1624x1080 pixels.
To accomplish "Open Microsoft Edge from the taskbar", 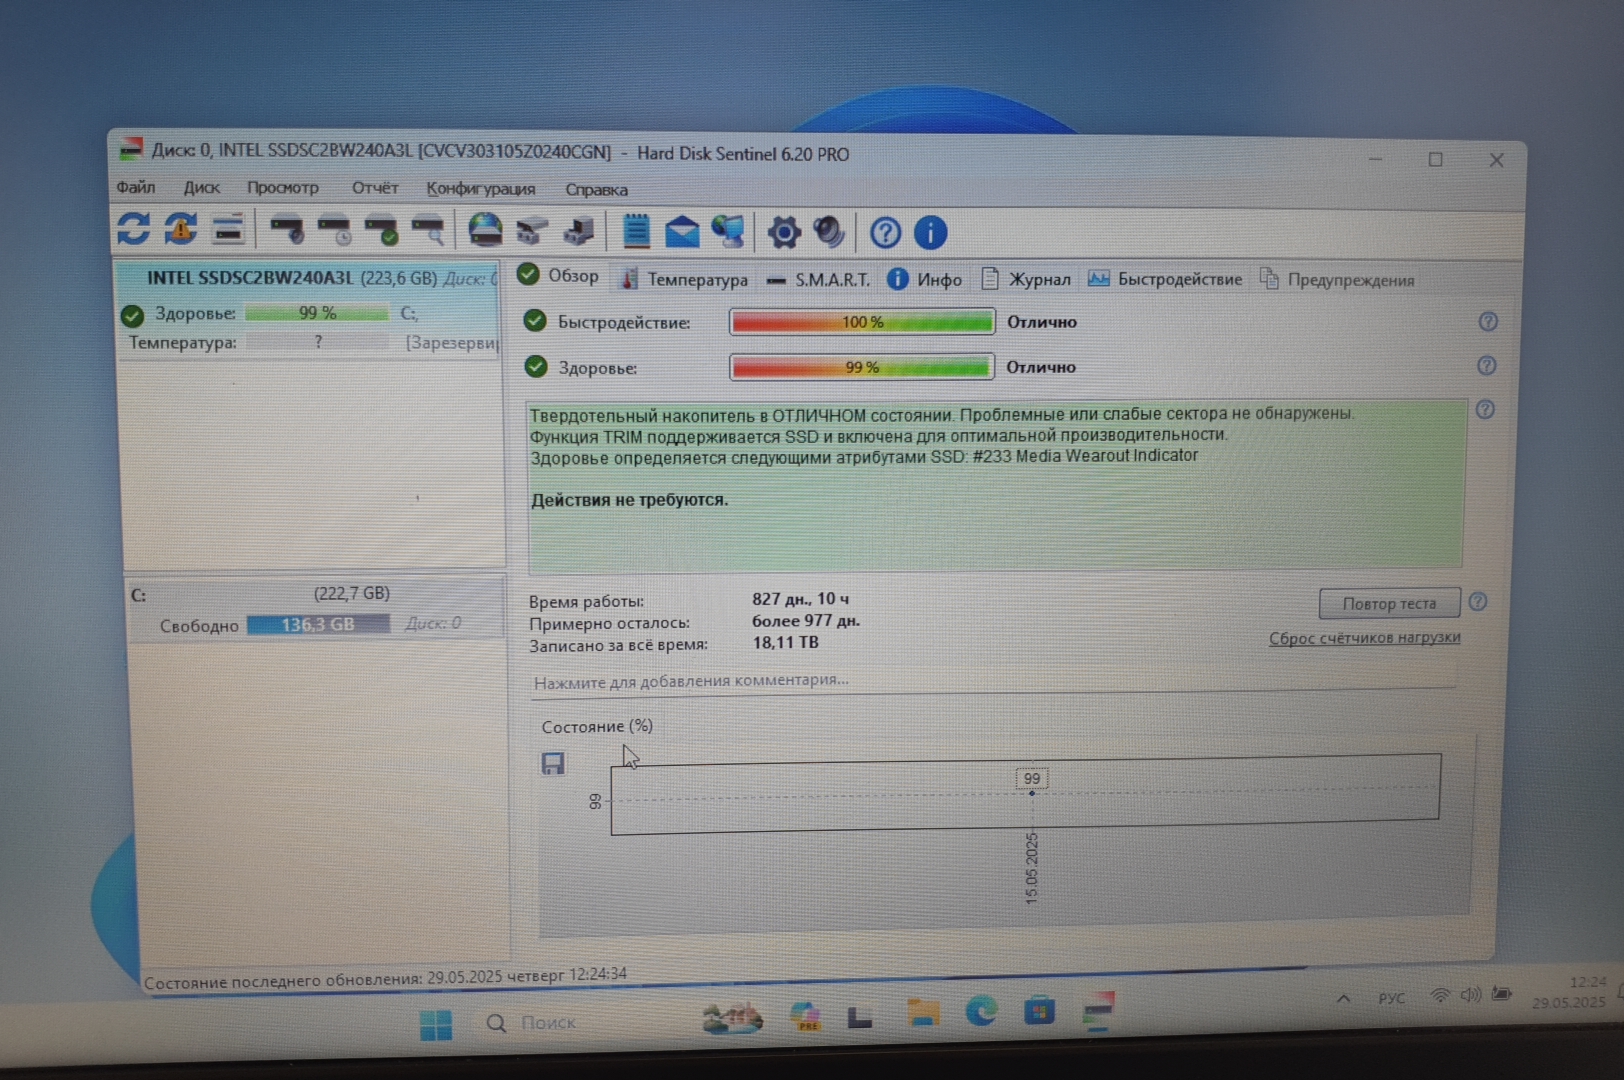I will click(981, 1012).
